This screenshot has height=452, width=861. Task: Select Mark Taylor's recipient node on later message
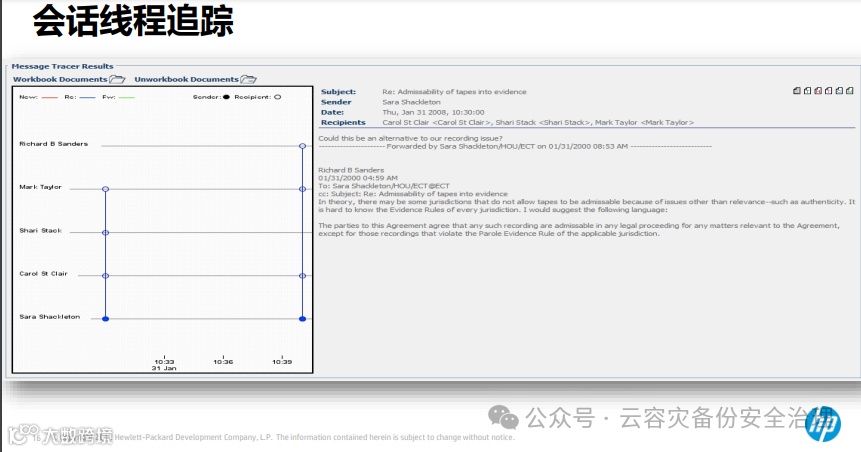(303, 189)
